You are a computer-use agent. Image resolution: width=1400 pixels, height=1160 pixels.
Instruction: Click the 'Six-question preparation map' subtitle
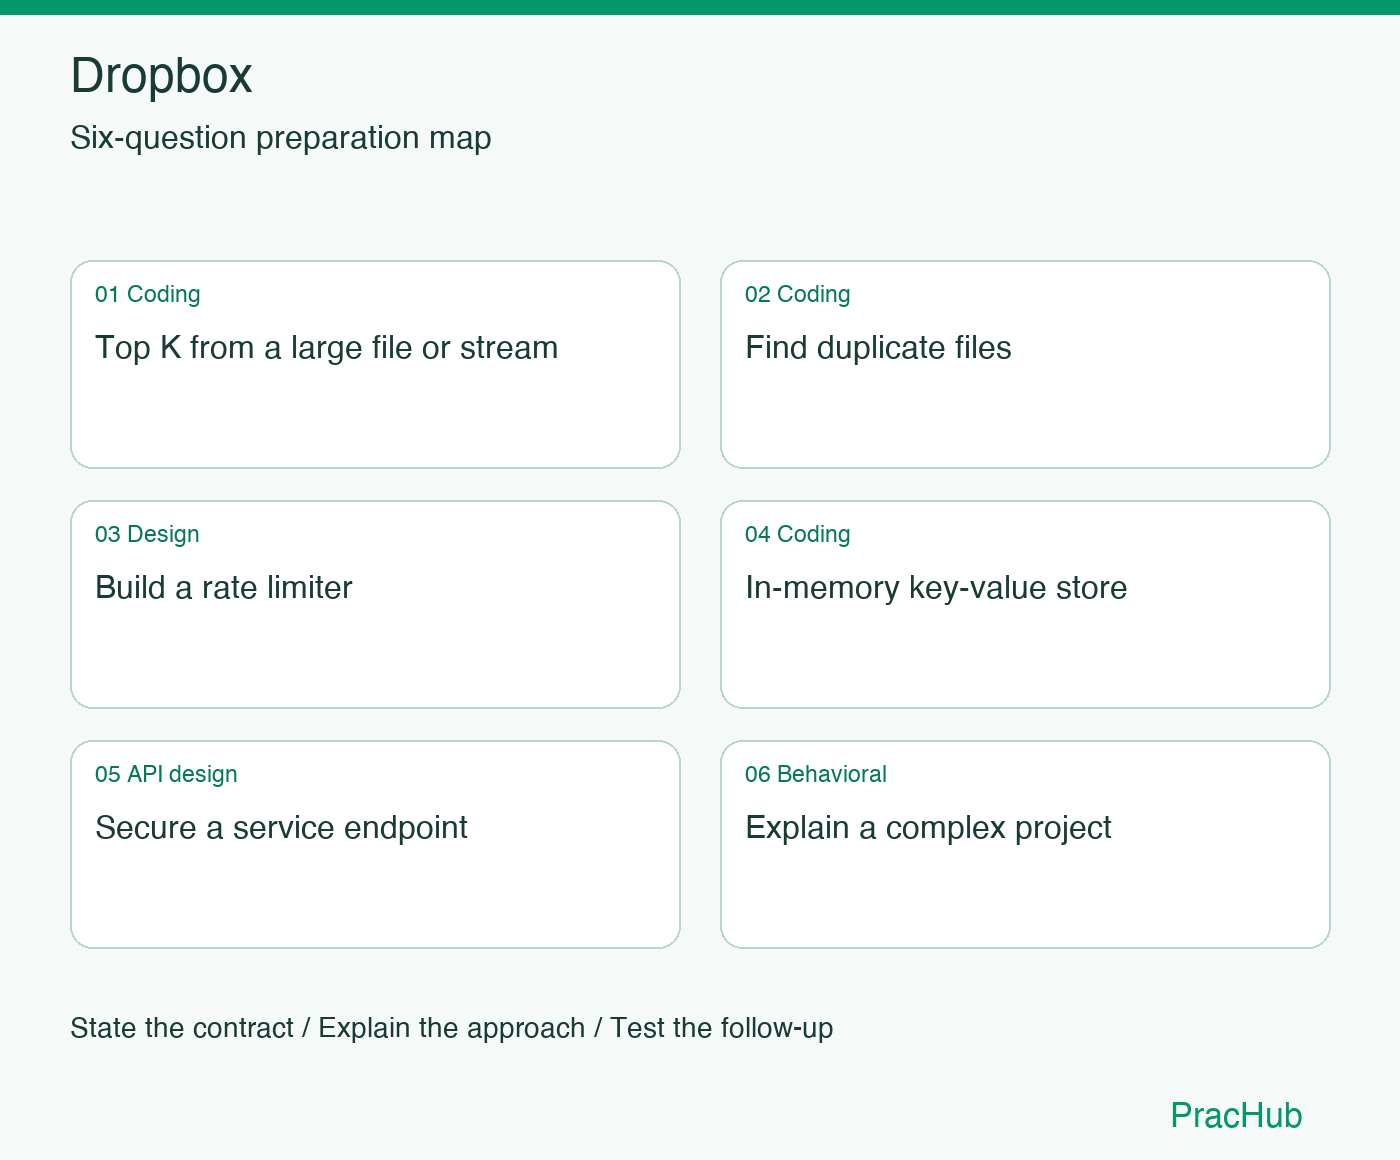[x=281, y=138]
